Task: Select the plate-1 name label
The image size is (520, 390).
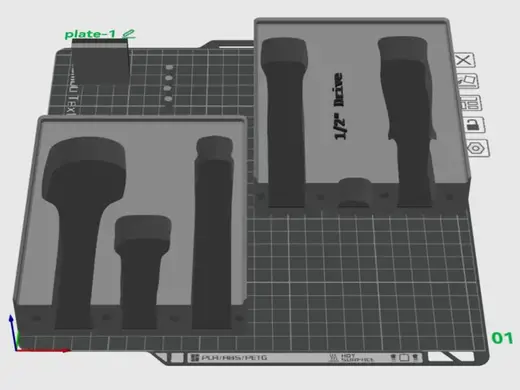Action: click(90, 34)
